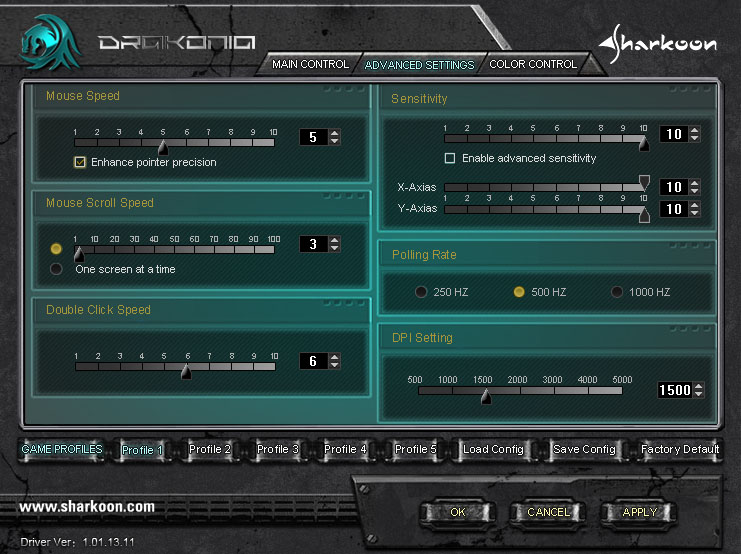Click Double Click Speed slider handle

pos(186,371)
